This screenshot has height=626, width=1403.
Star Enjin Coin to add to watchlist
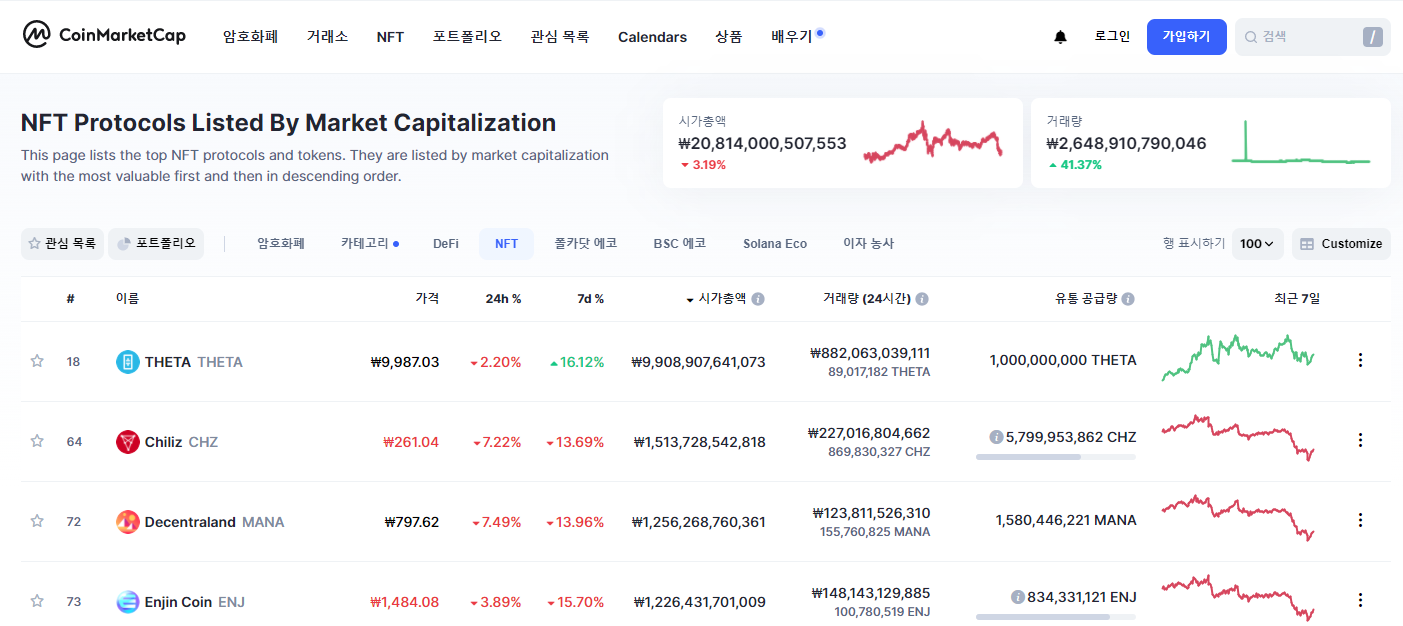pyautogui.click(x=37, y=601)
